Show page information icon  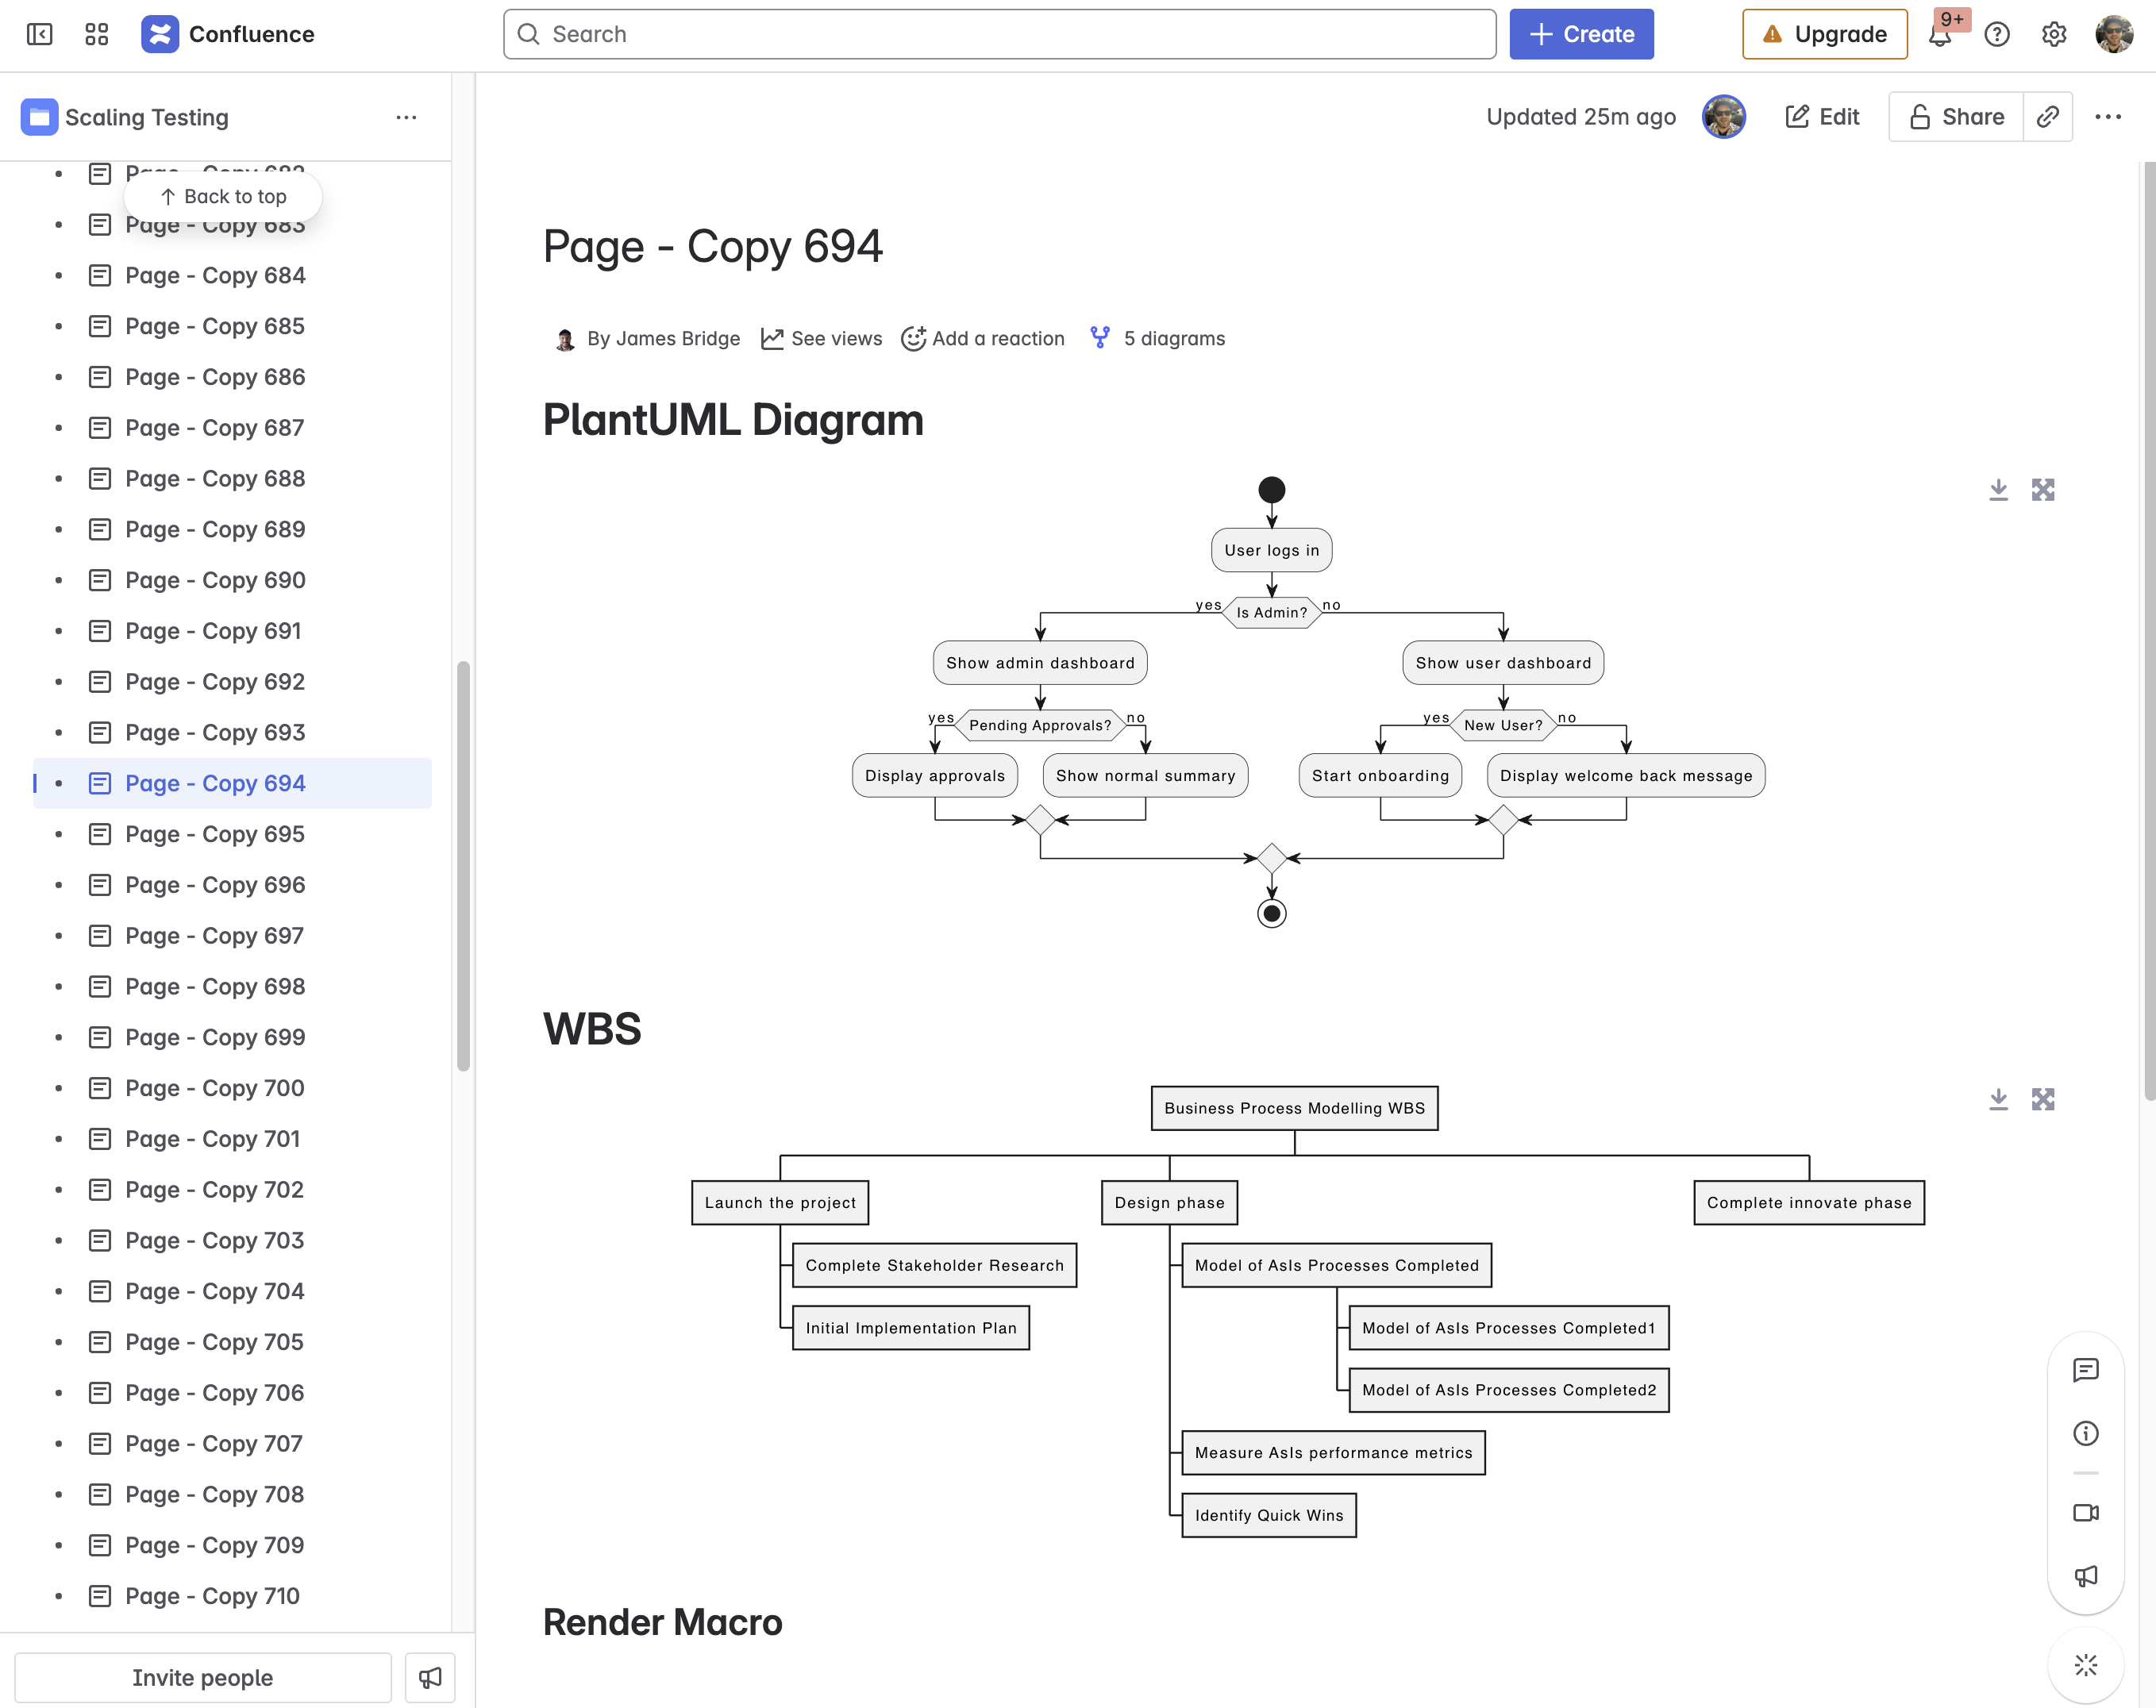(x=2085, y=1433)
